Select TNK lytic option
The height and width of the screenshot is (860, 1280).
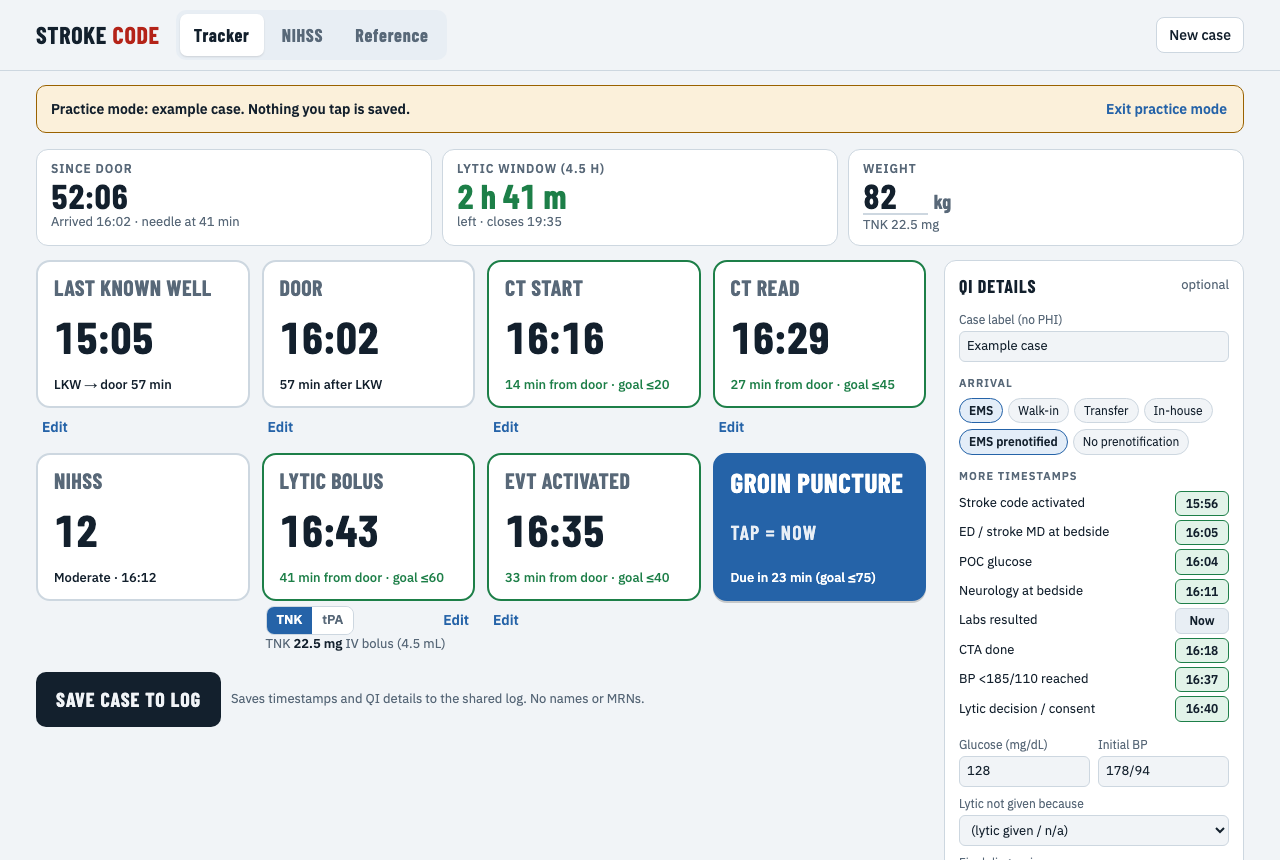pos(289,620)
